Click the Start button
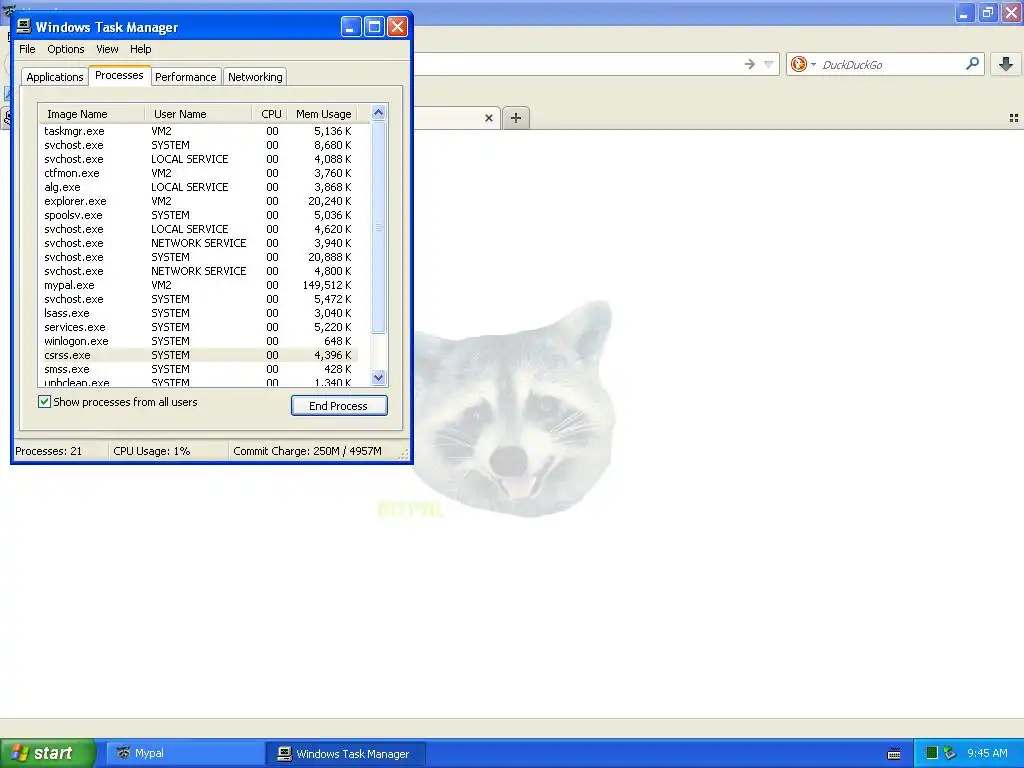Viewport: 1024px width, 768px height. click(48, 753)
